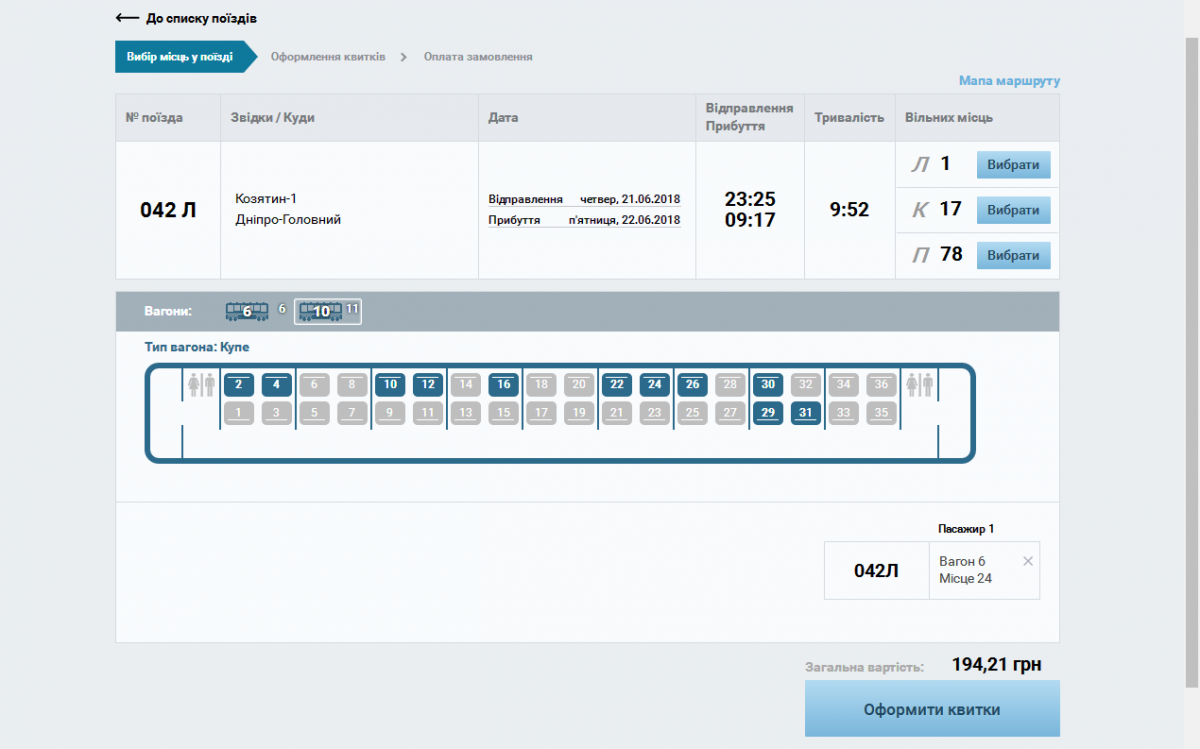The image size is (1200, 749).
Task: Click the back arrow to train list
Action: point(127,18)
